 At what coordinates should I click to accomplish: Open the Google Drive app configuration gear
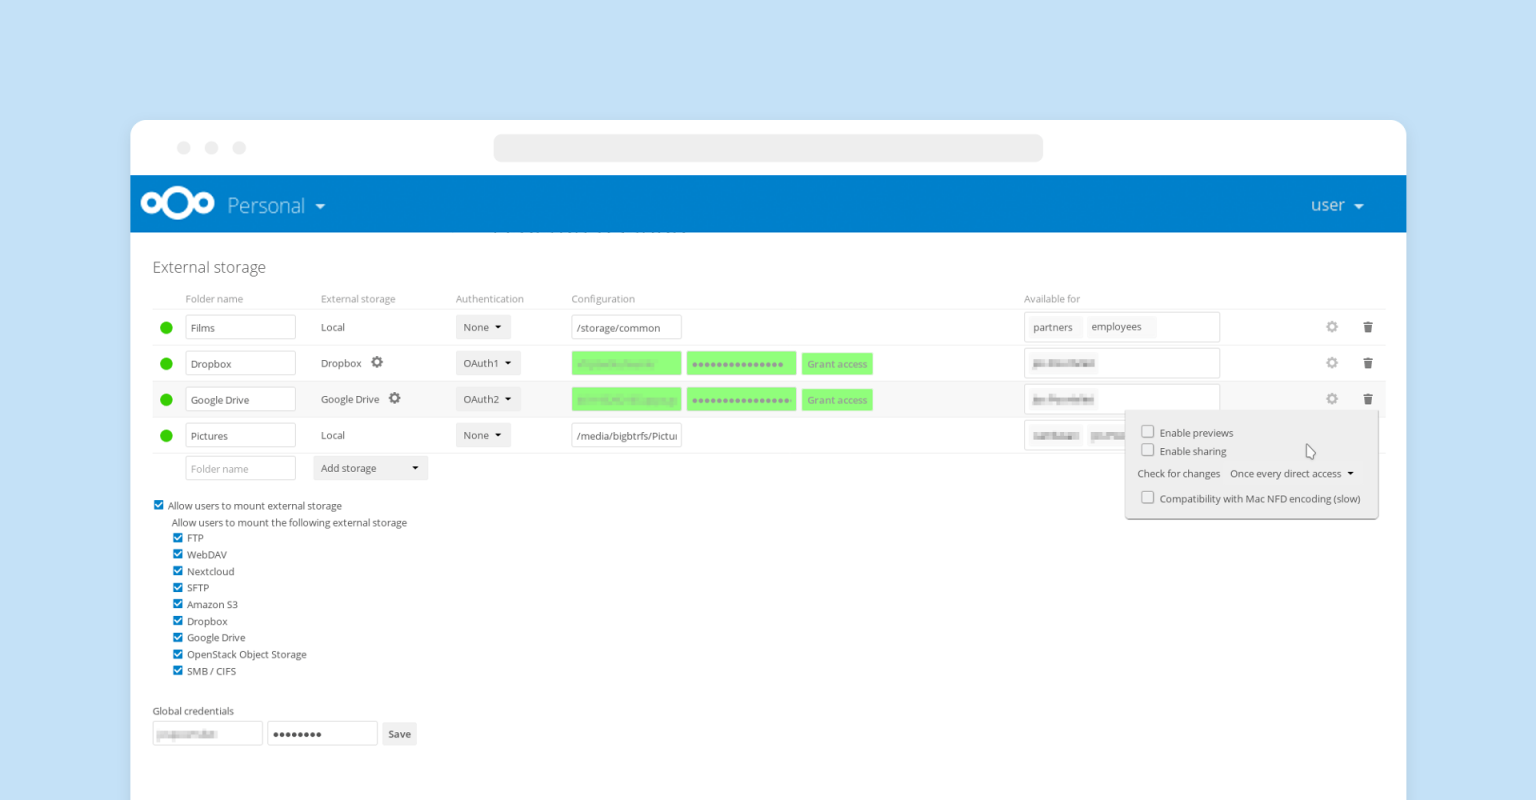(394, 398)
